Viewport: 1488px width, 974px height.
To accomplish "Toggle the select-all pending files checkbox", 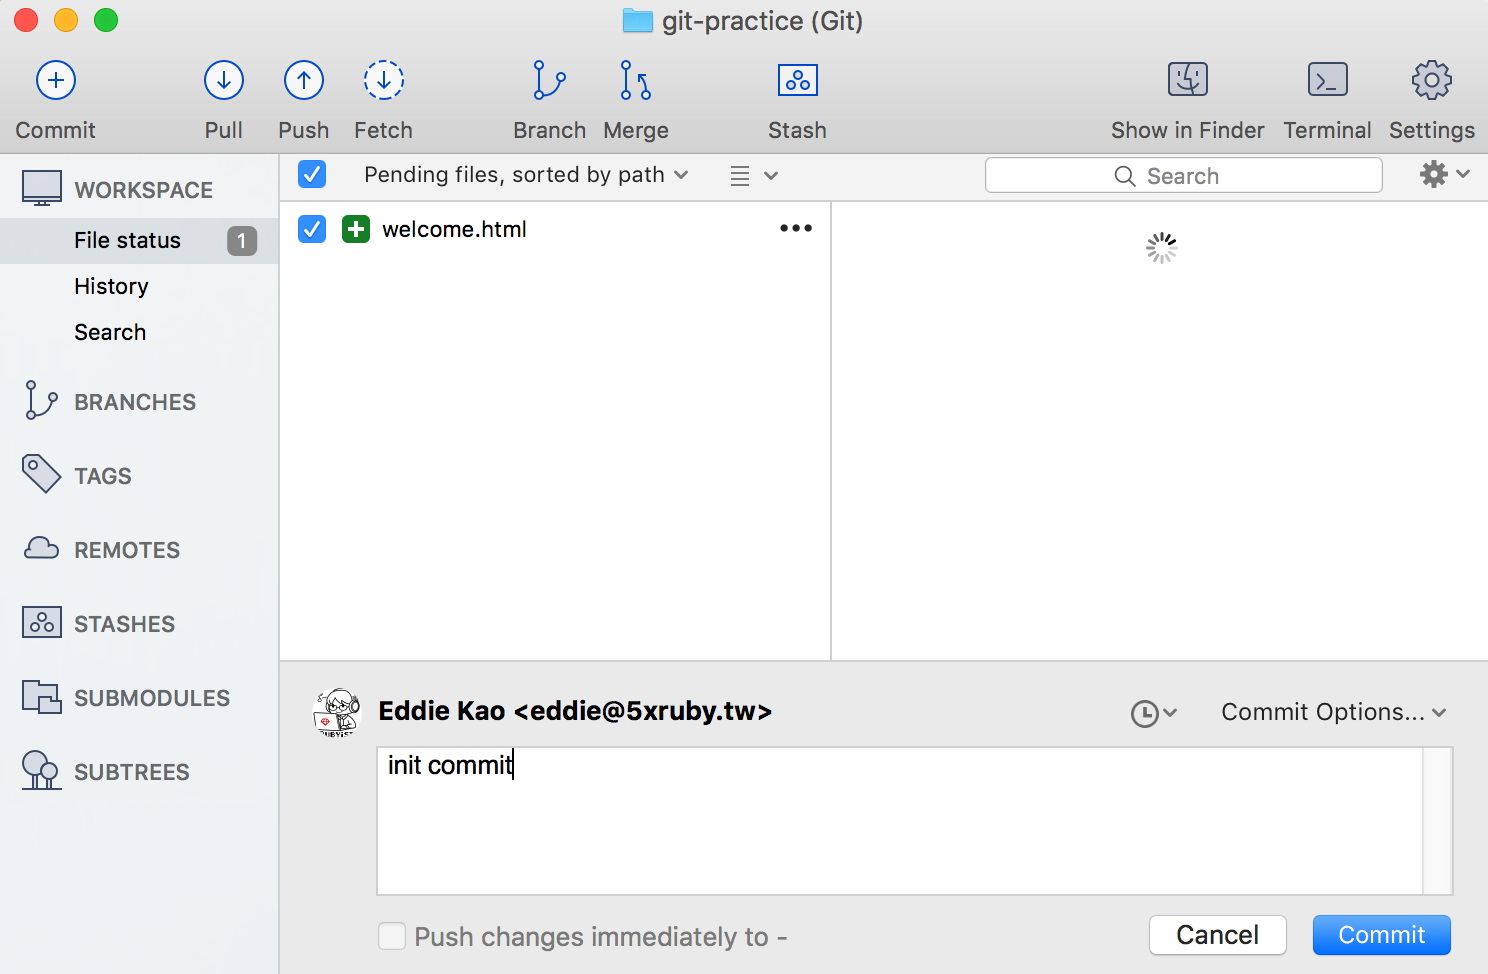I will click(312, 174).
